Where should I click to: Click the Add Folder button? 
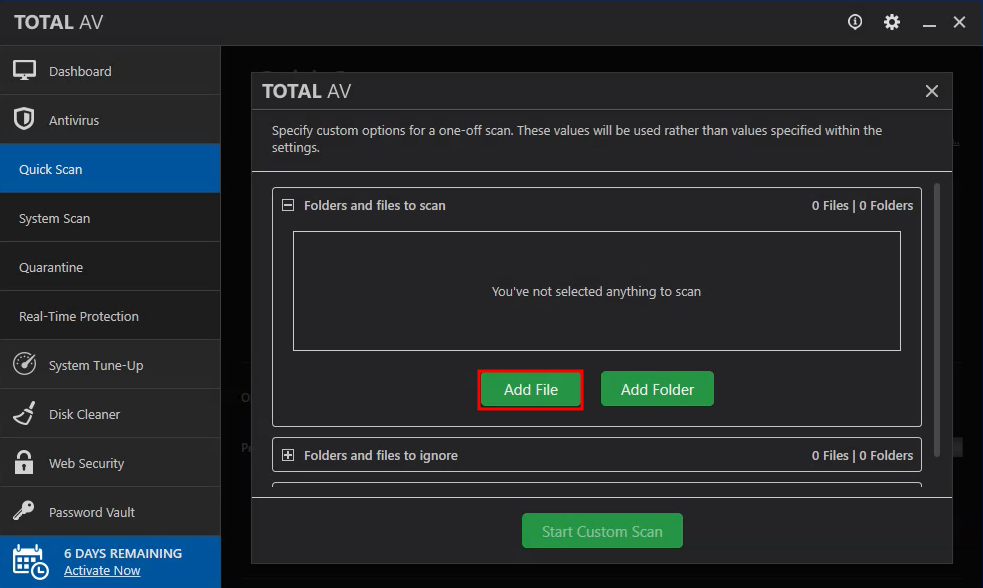pyautogui.click(x=657, y=389)
